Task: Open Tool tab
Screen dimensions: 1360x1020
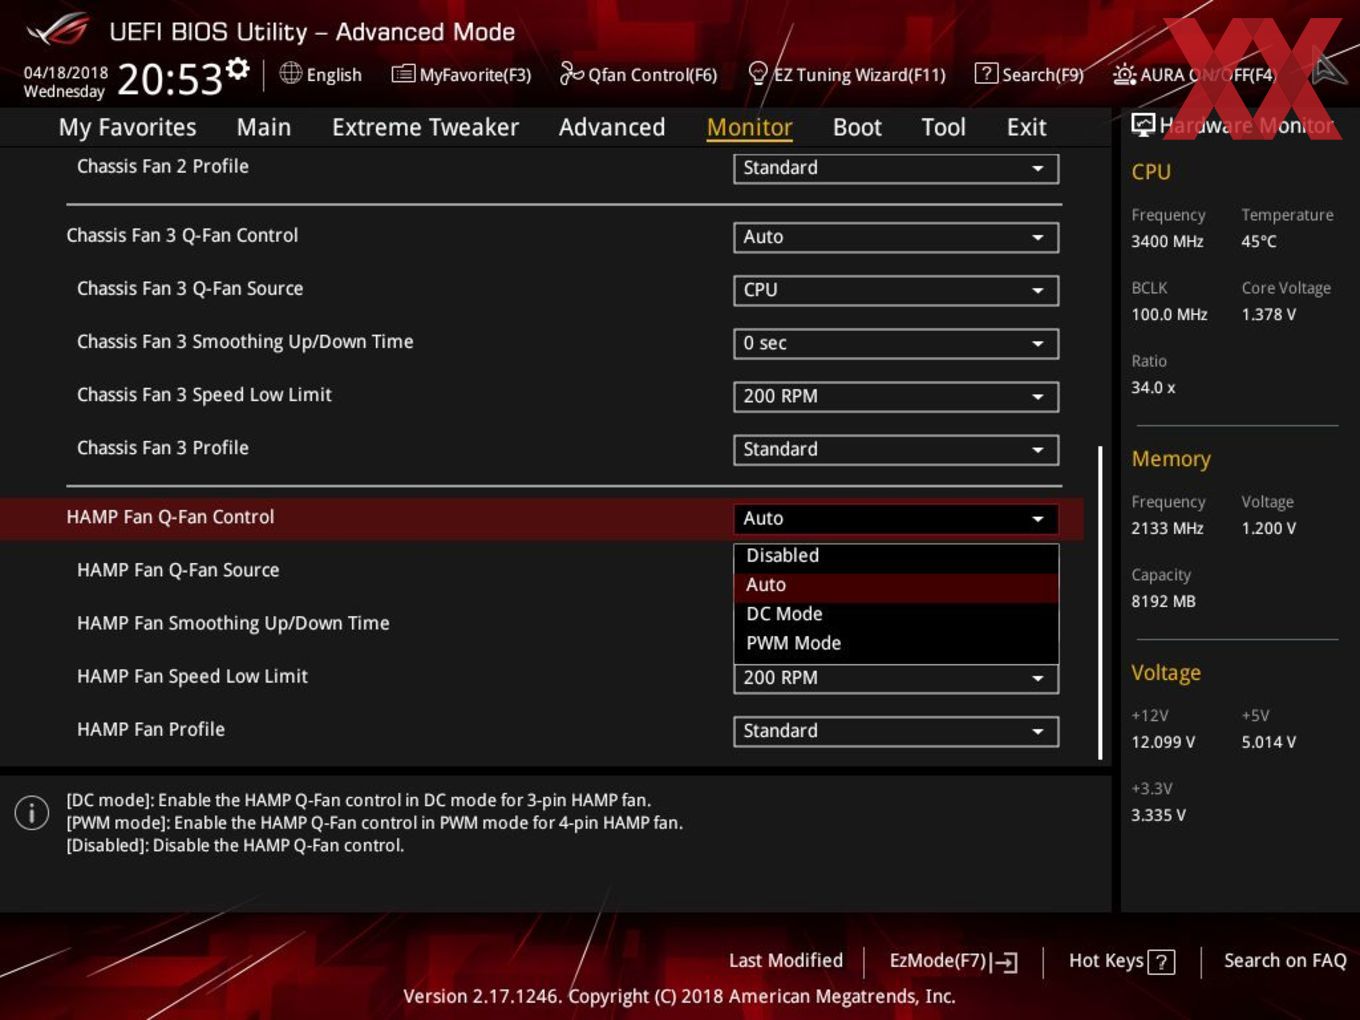Action: [x=943, y=127]
